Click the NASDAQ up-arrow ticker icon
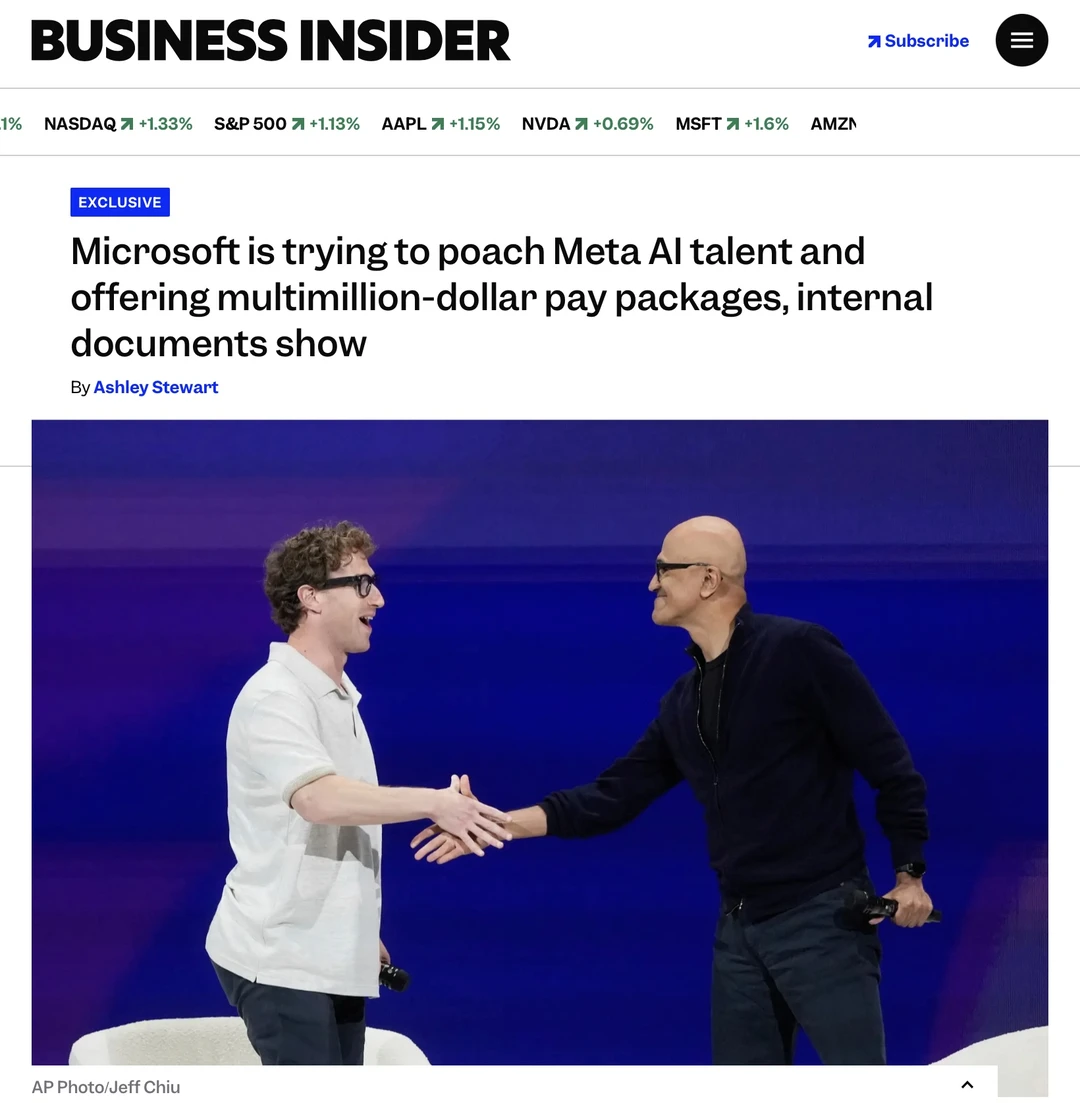Image resolution: width=1080 pixels, height=1103 pixels. [127, 124]
